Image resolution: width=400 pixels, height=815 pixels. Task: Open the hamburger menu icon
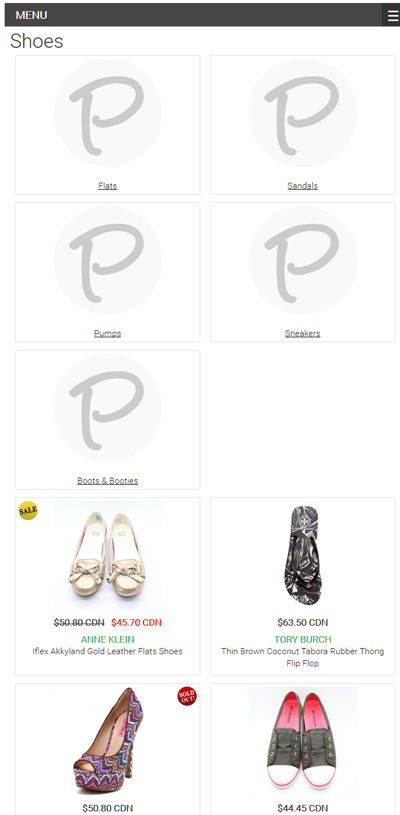tap(392, 15)
